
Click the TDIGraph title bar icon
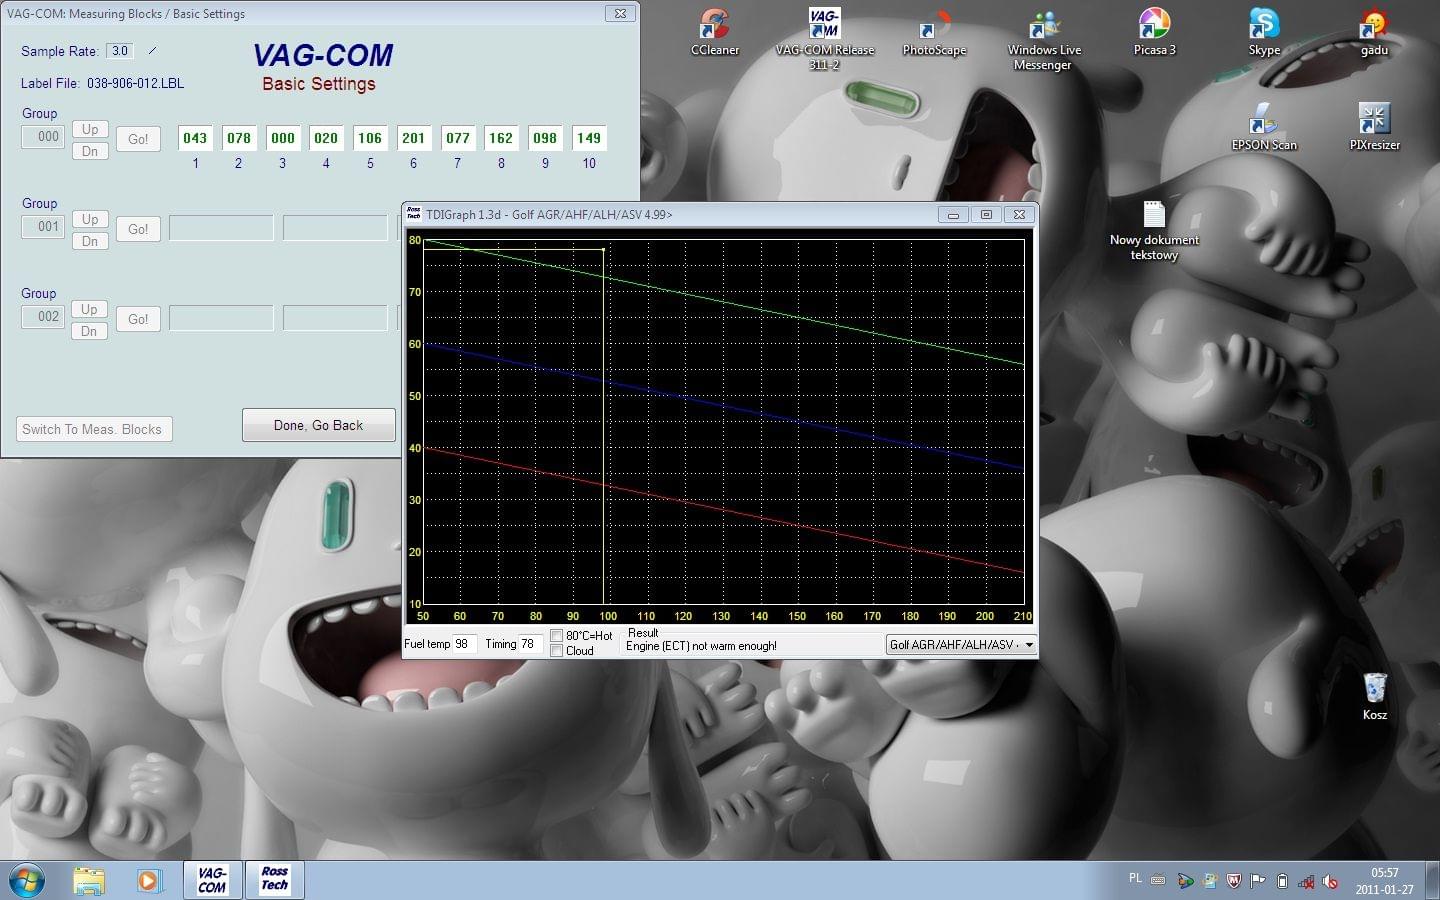click(x=413, y=214)
